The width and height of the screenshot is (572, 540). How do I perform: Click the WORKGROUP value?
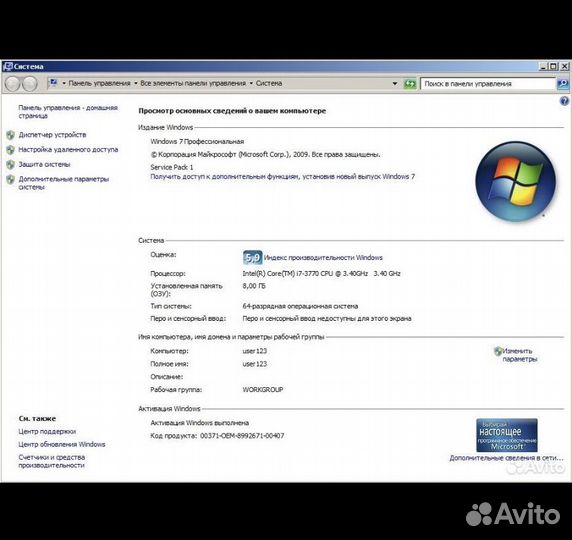263,390
